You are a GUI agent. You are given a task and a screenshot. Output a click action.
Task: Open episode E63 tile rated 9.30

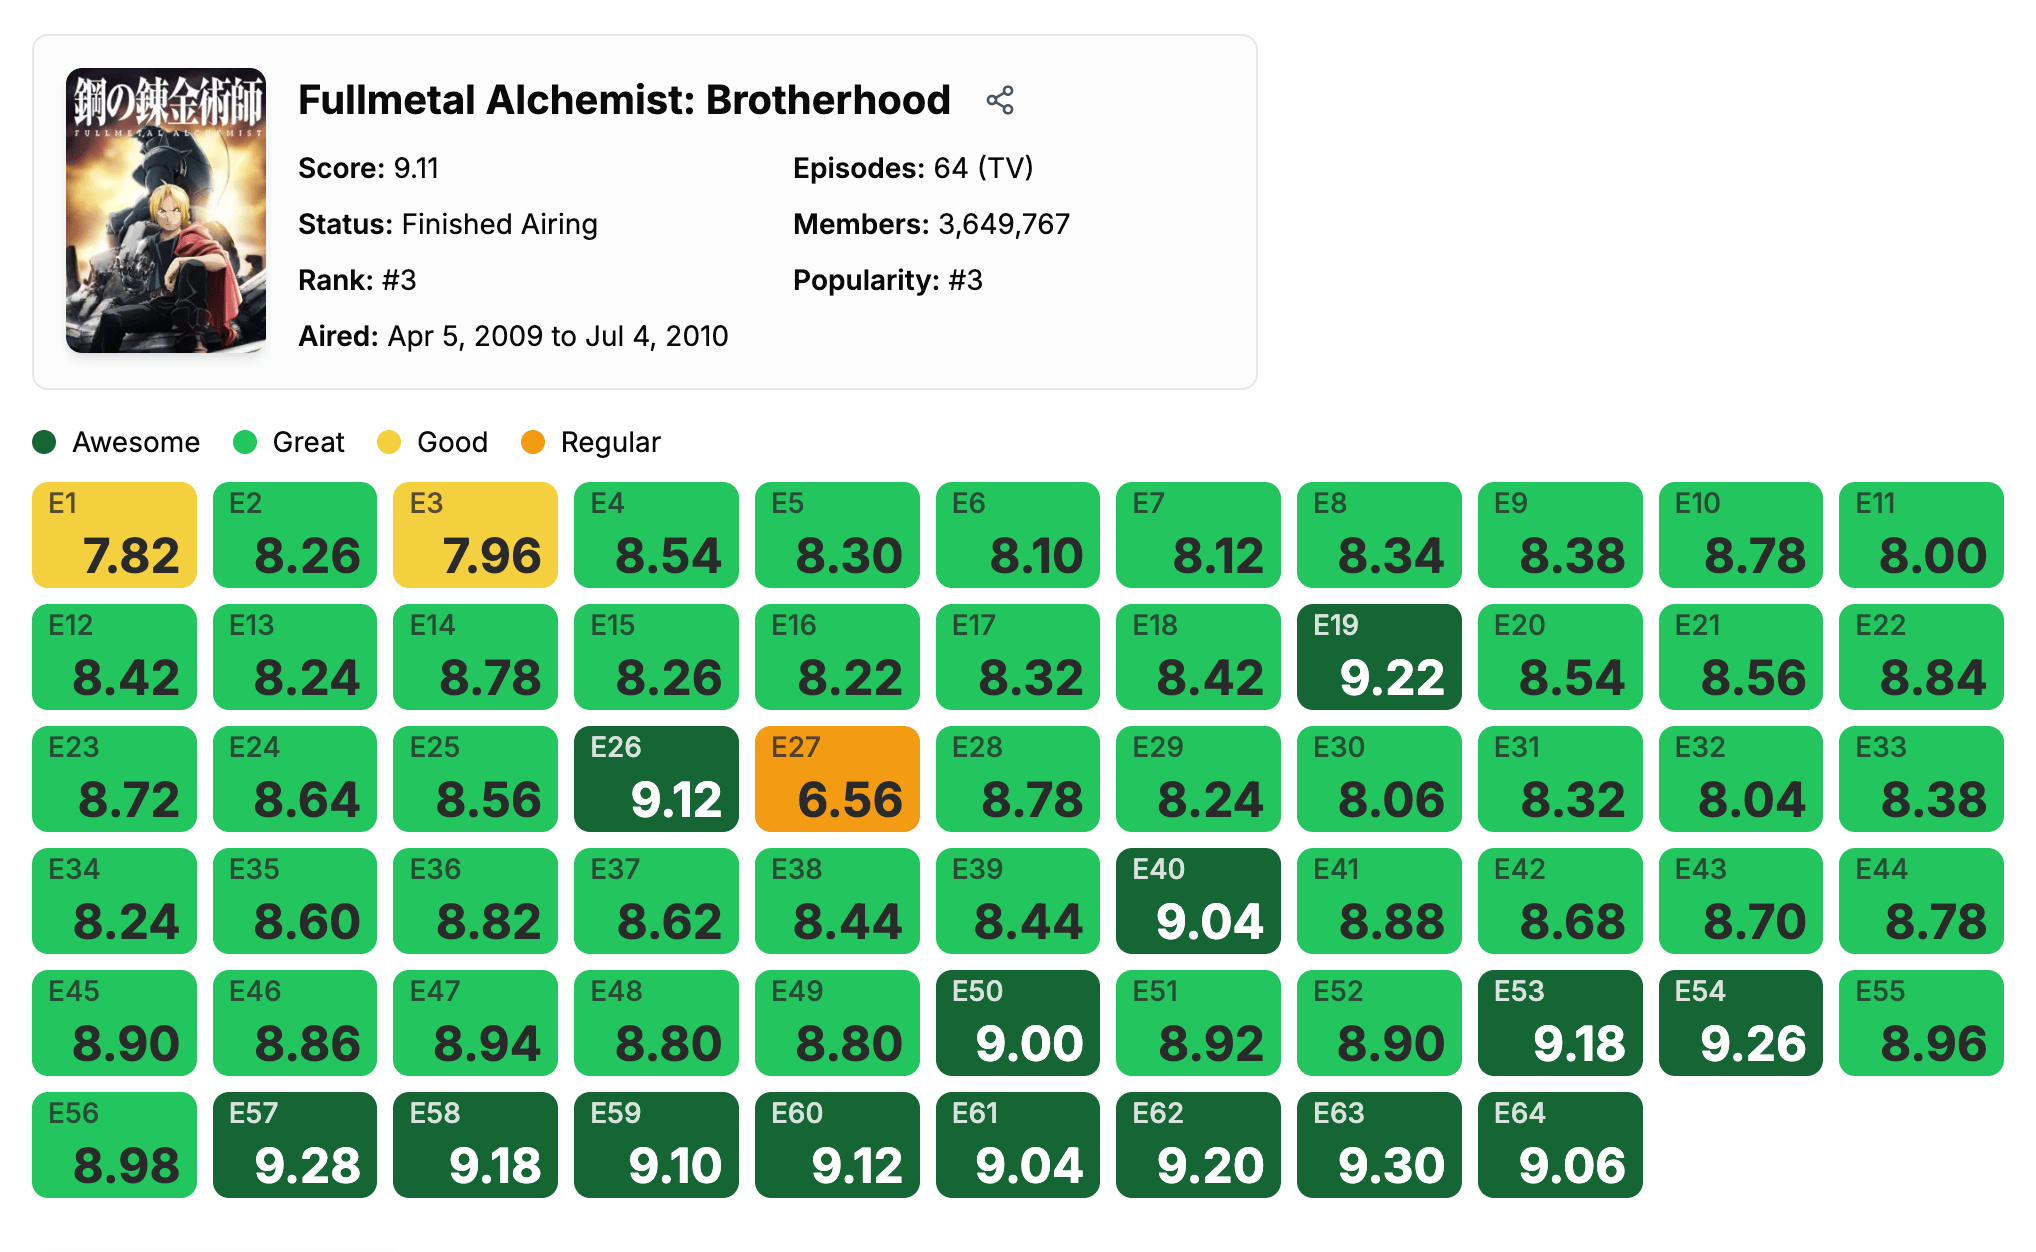click(1379, 1145)
